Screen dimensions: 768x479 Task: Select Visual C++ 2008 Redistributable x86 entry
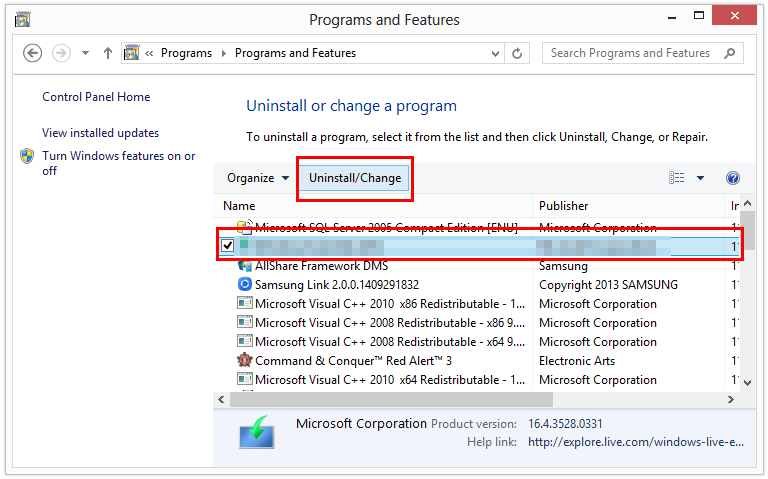pos(390,323)
